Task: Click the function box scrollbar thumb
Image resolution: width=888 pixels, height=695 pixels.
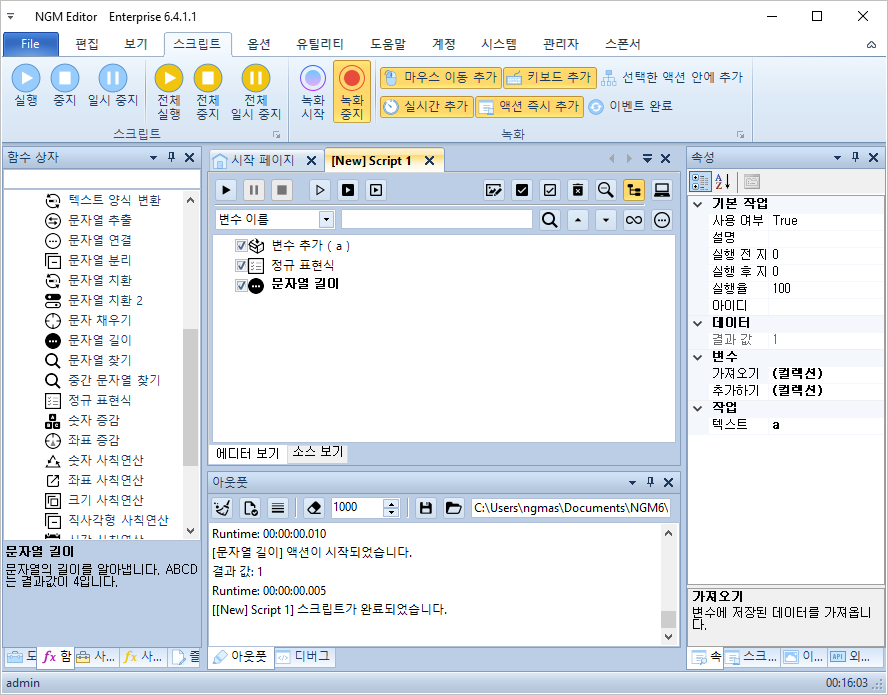Action: [190, 396]
